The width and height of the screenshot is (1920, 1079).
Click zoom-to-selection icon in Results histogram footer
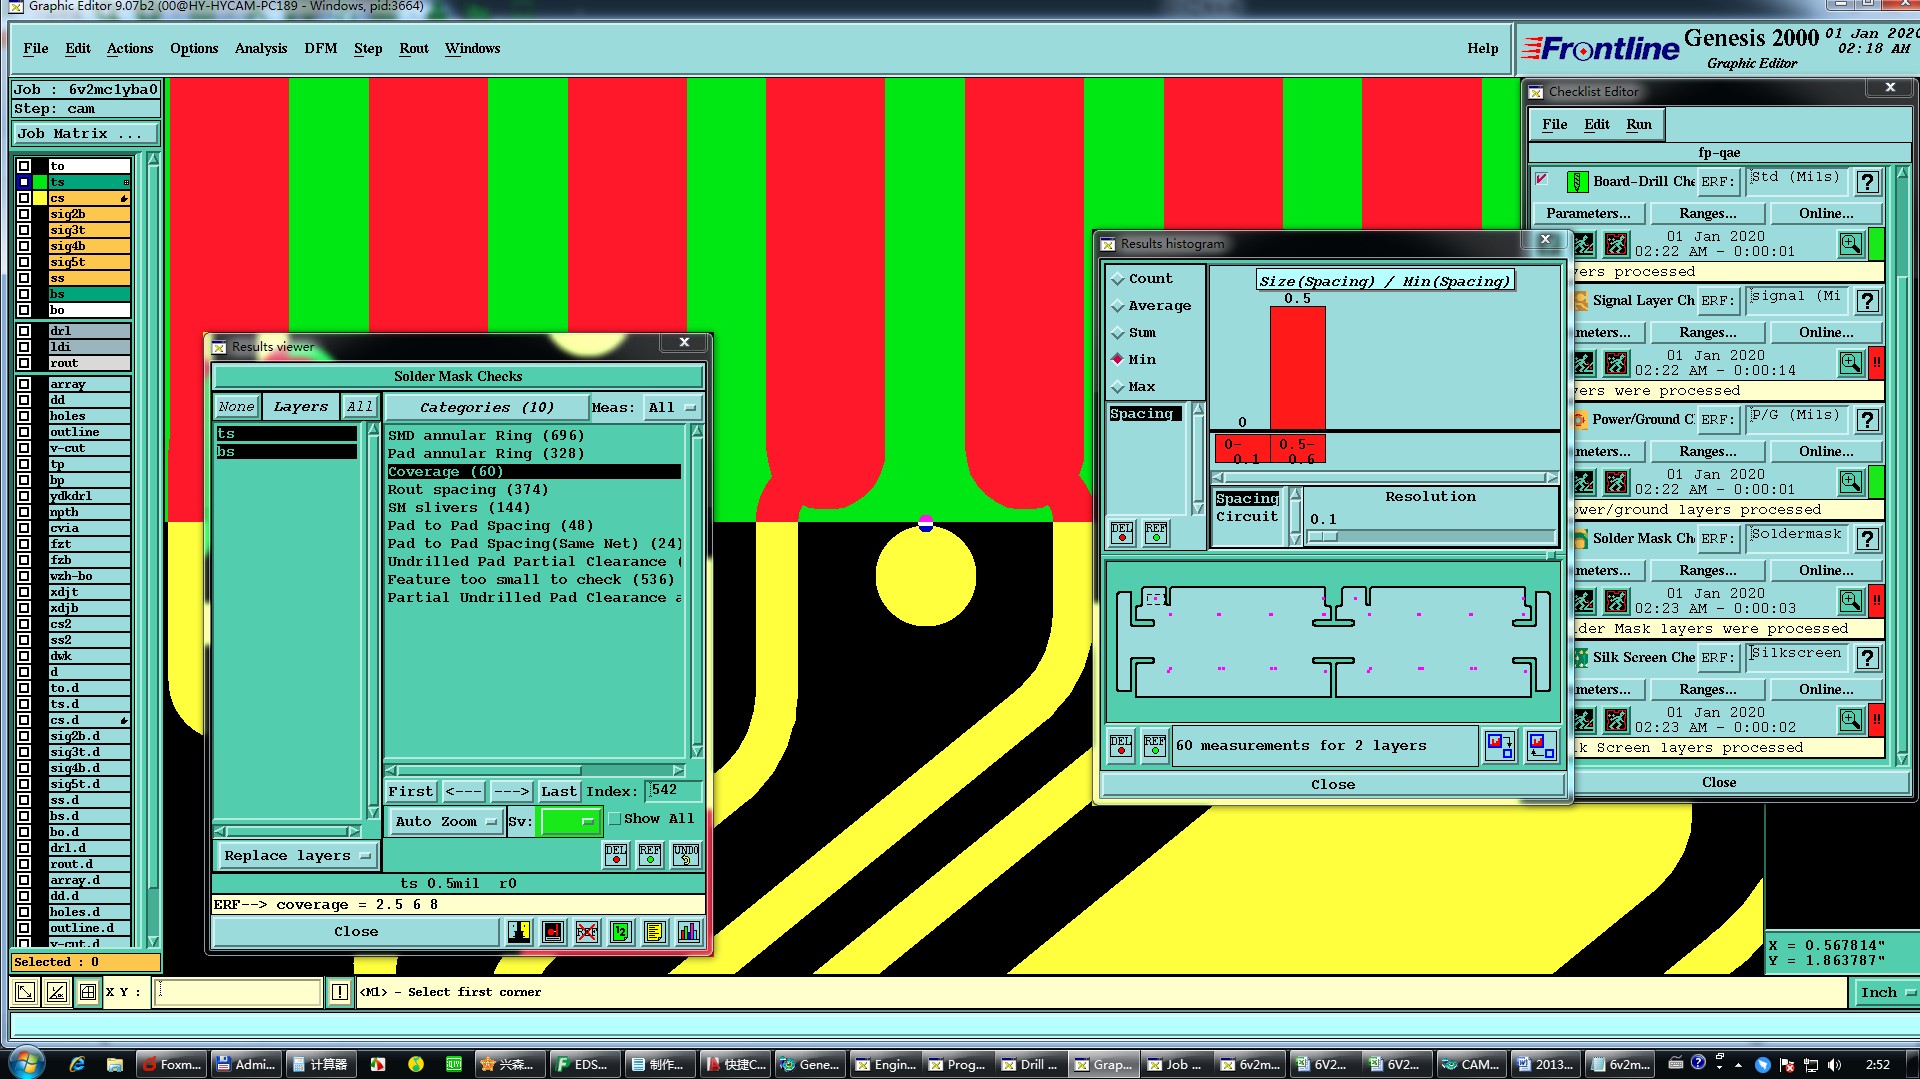1500,746
